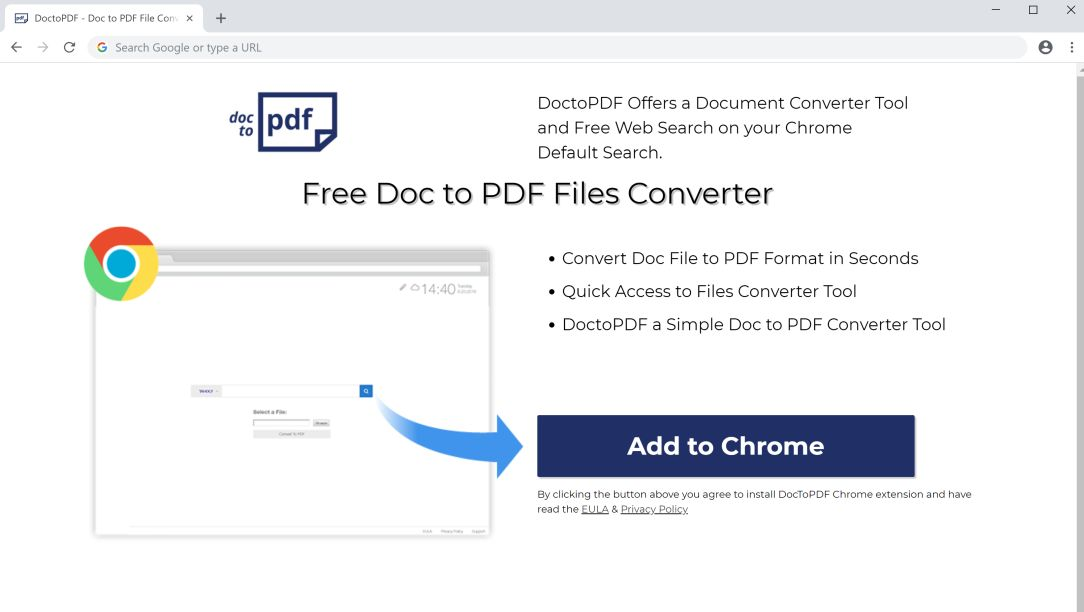Click the doc to pdf logo
The height and width of the screenshot is (612, 1084).
[x=283, y=122]
